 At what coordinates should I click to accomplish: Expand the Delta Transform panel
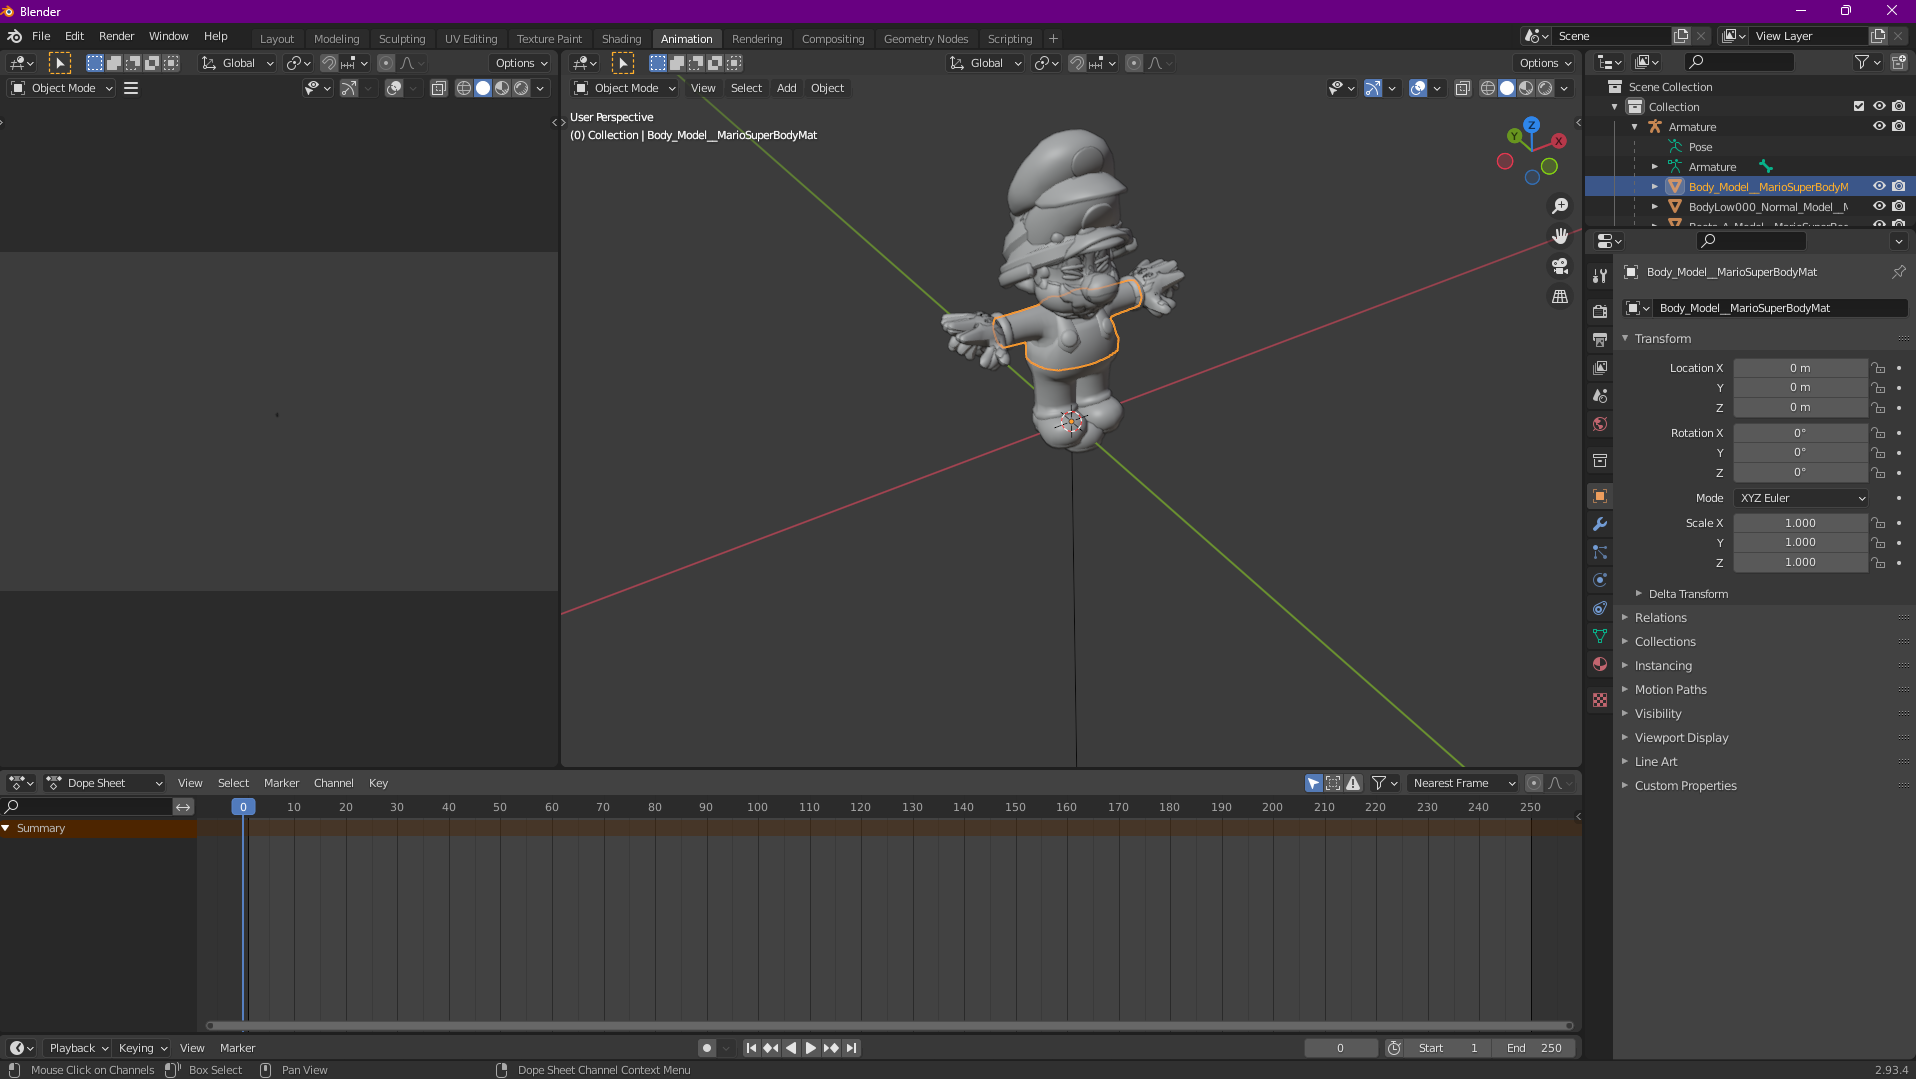[1688, 594]
